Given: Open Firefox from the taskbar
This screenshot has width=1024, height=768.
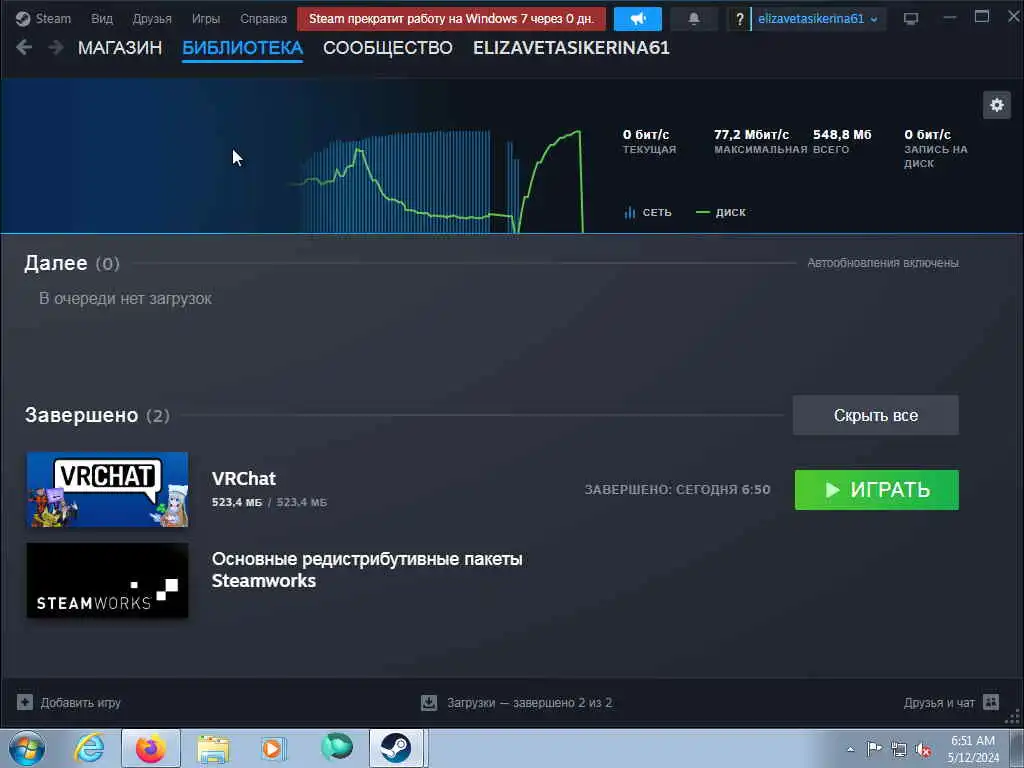Looking at the screenshot, I should pyautogui.click(x=151, y=748).
